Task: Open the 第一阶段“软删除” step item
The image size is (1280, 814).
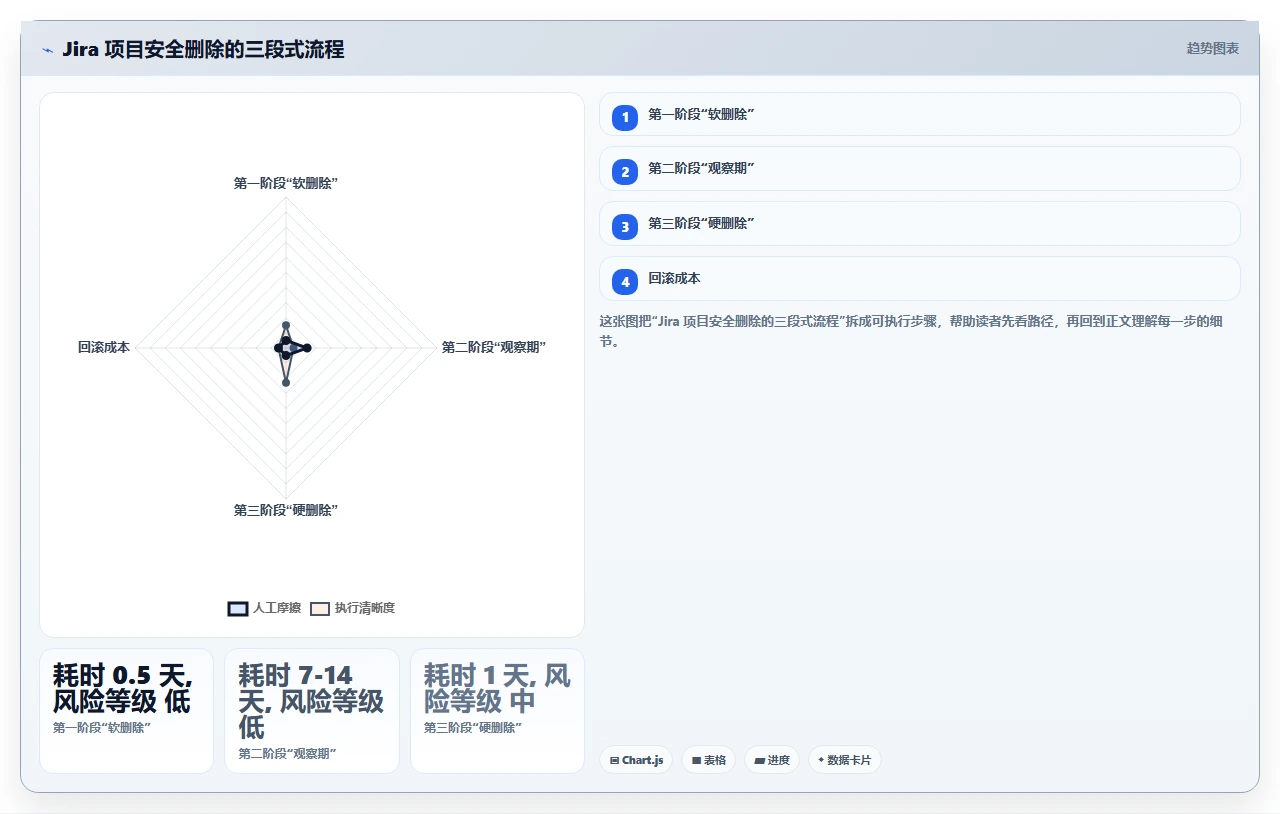Action: tap(919, 114)
